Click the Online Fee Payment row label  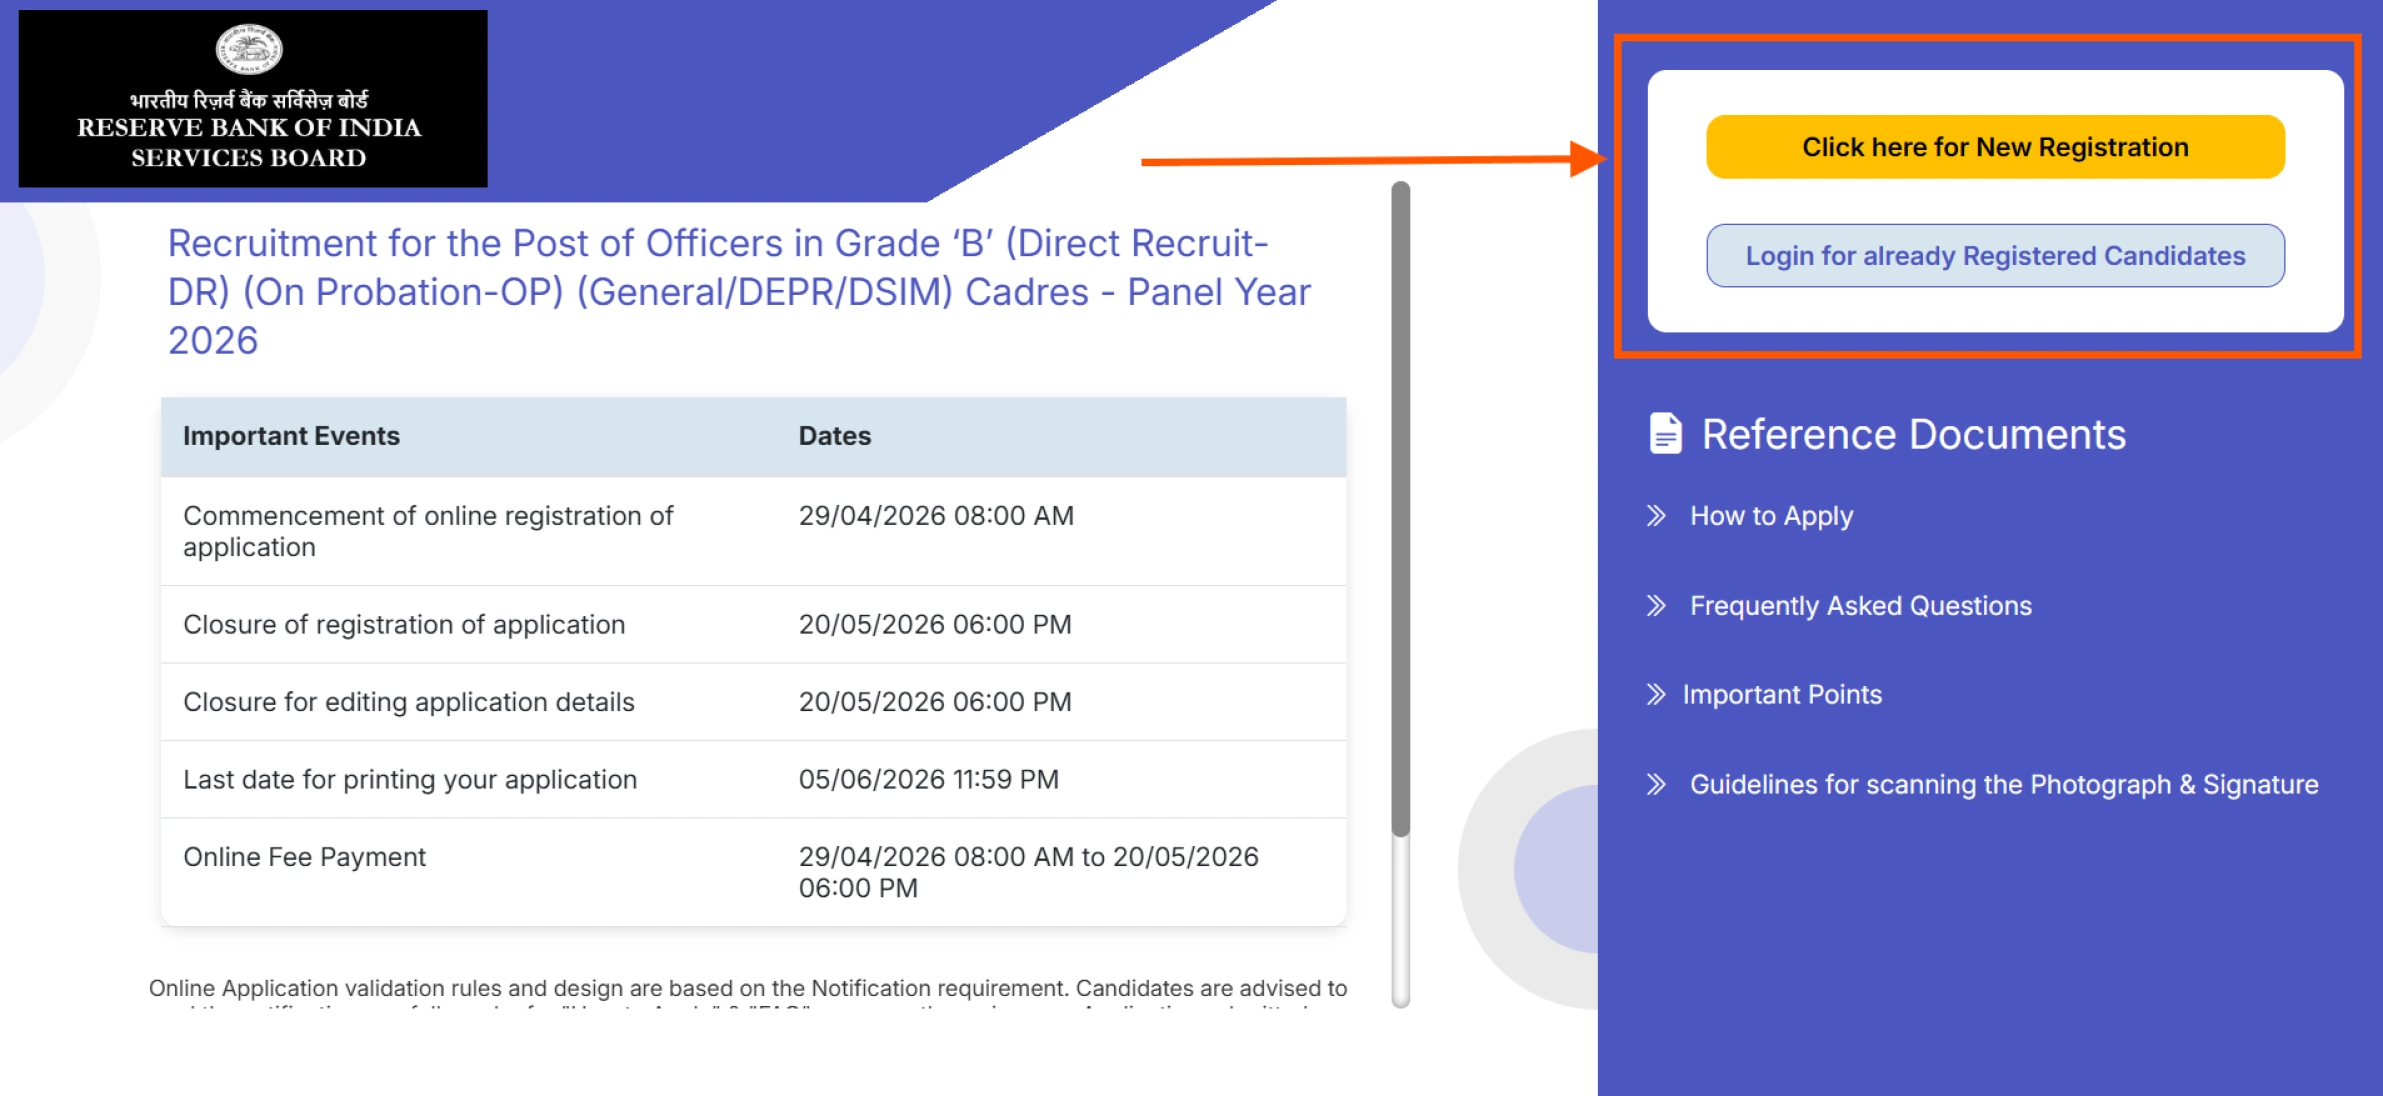(304, 857)
